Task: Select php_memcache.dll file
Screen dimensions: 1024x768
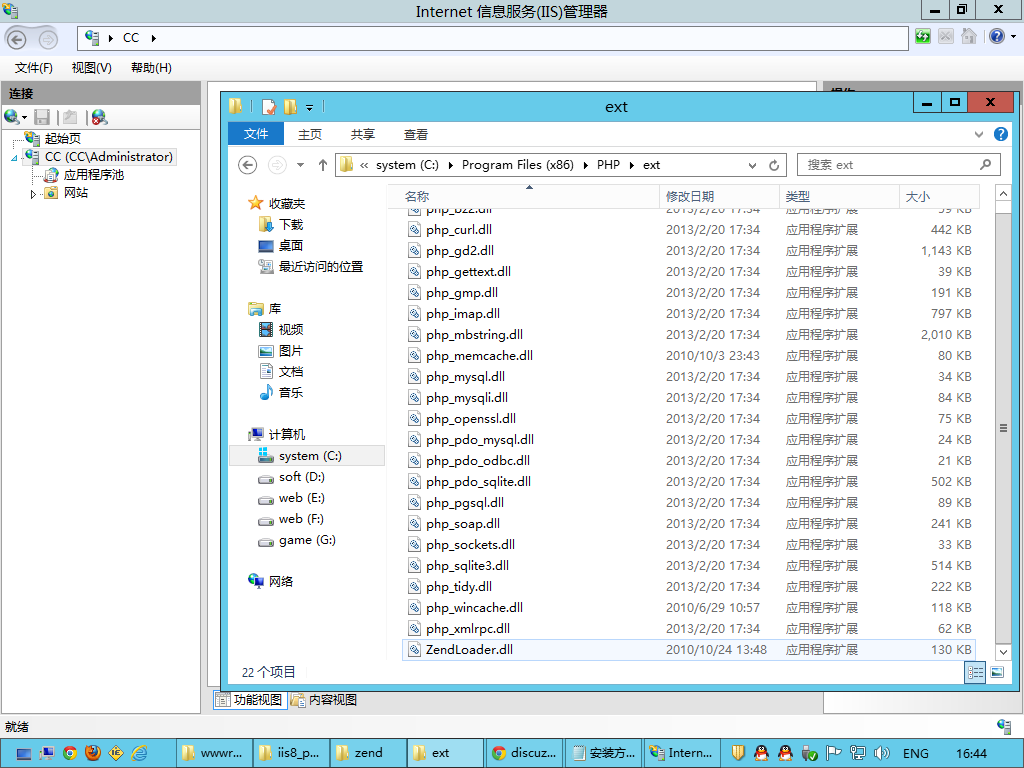Action: [688, 356]
